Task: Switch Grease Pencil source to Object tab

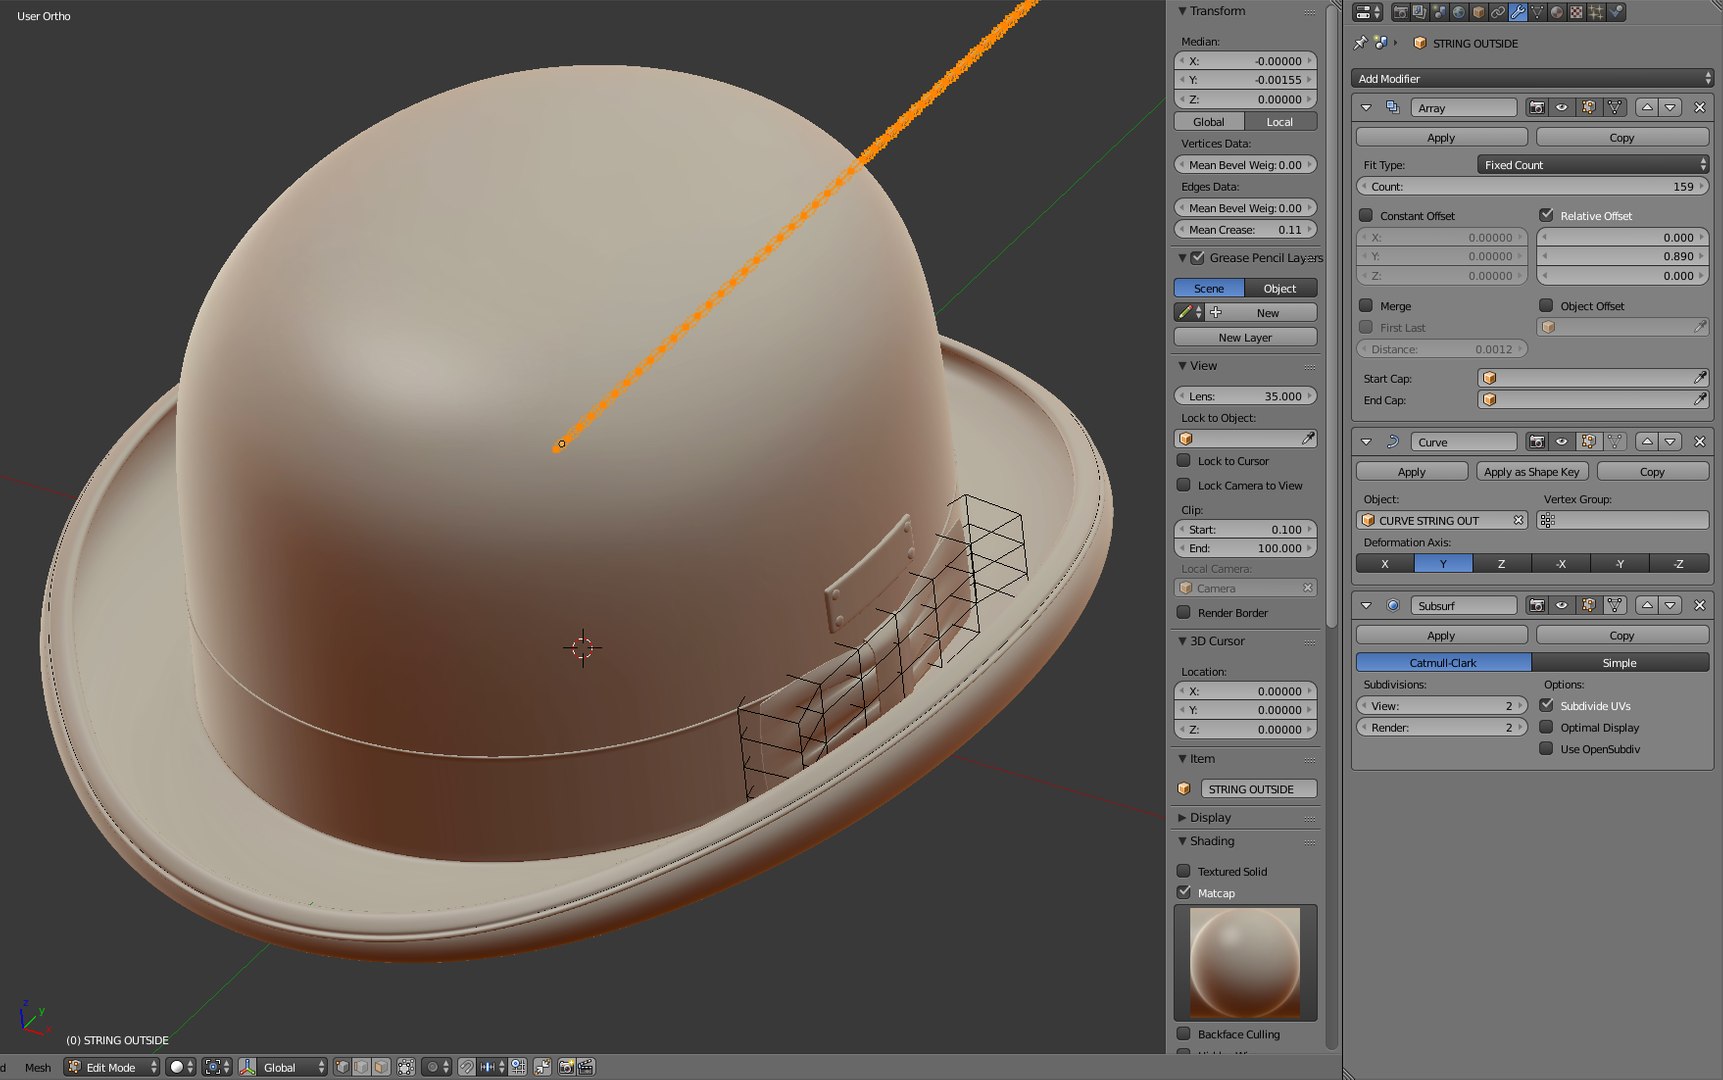Action: click(x=1280, y=288)
